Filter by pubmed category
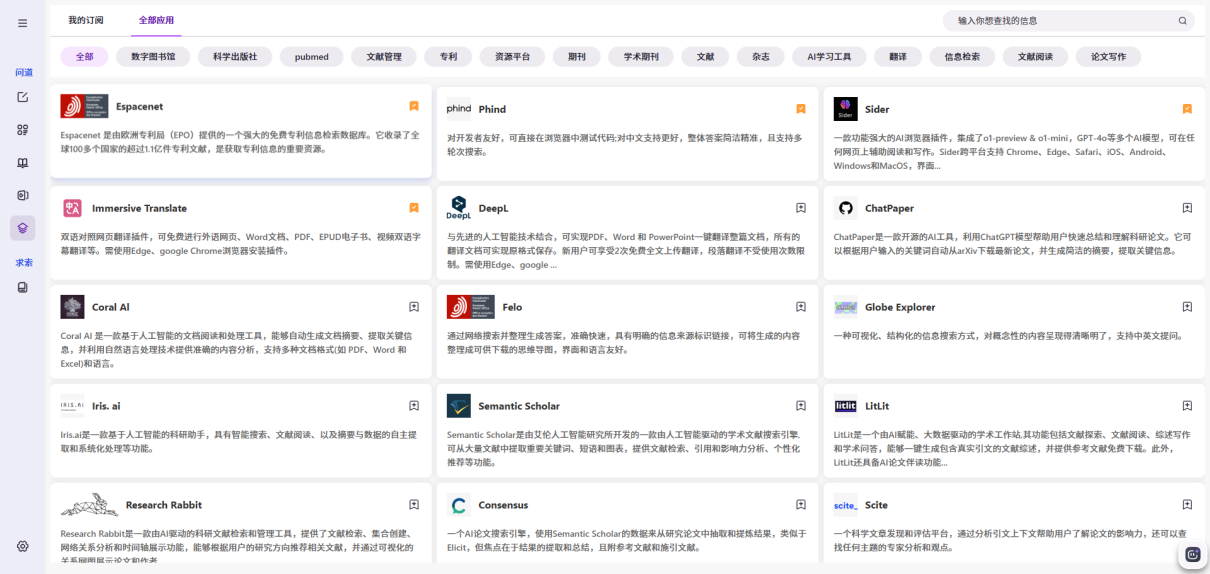This screenshot has width=1210, height=574. pos(311,57)
